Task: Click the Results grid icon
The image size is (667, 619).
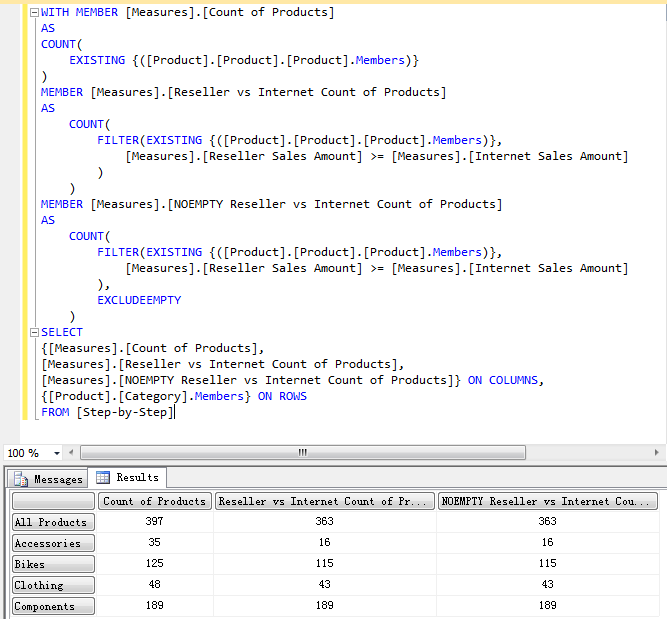Action: click(103, 477)
